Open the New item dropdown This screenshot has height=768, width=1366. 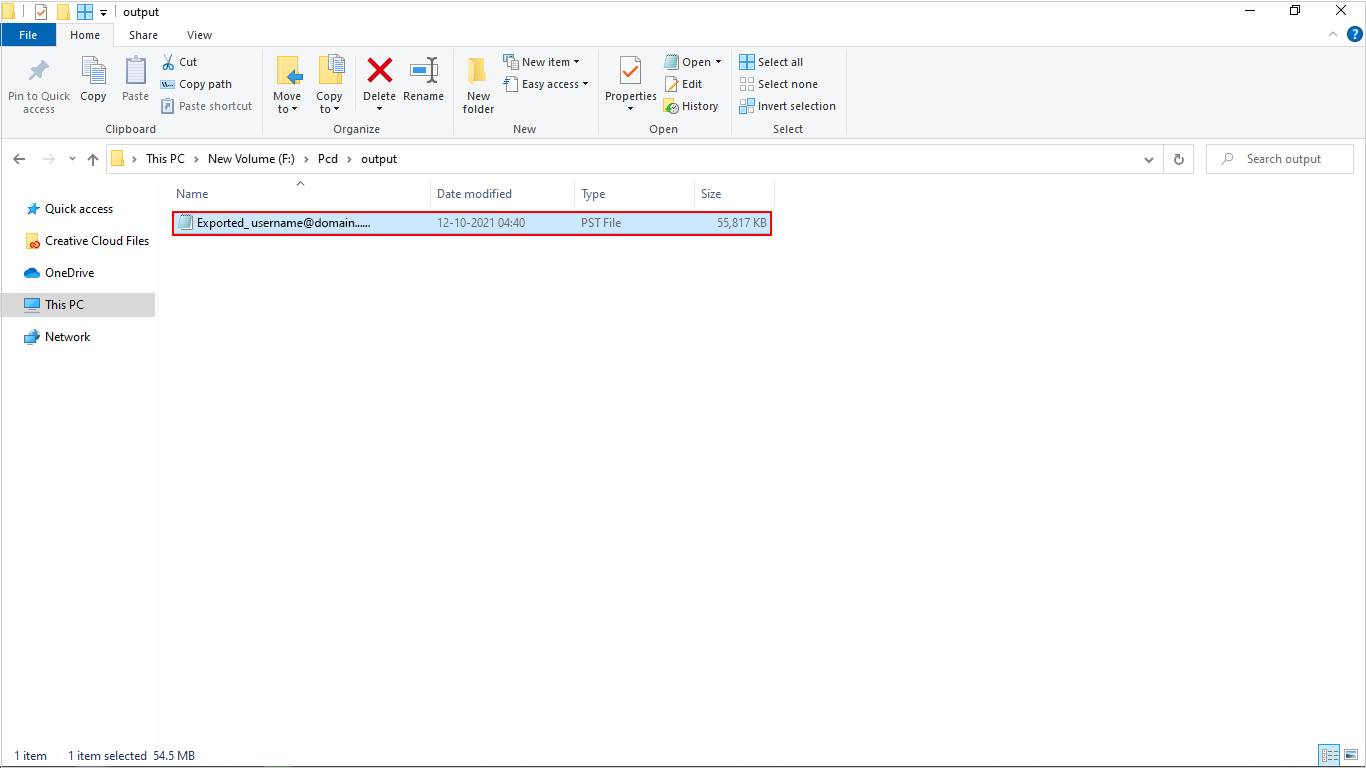pyautogui.click(x=541, y=62)
